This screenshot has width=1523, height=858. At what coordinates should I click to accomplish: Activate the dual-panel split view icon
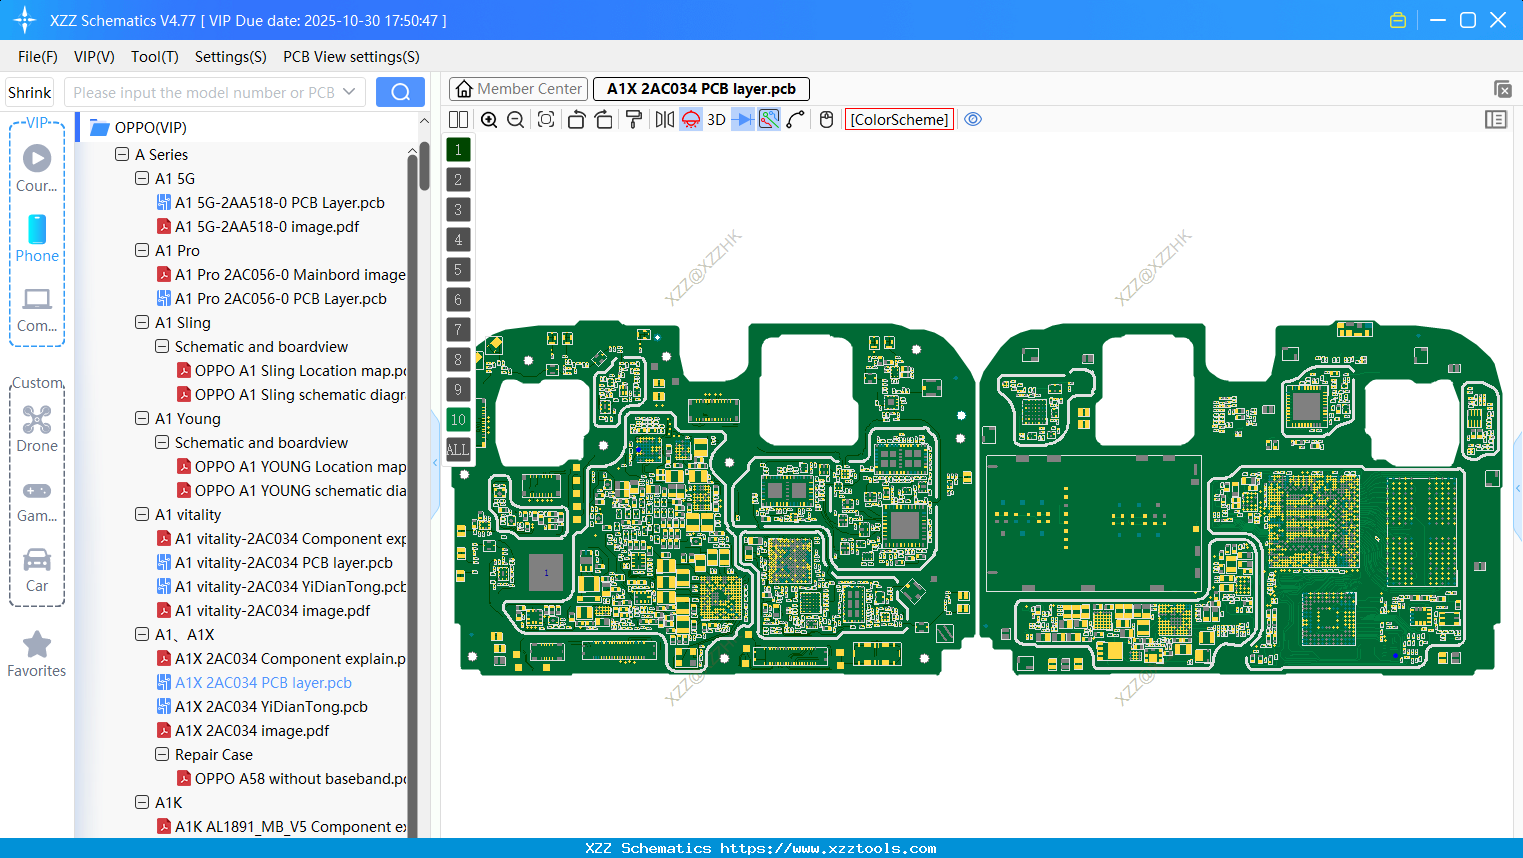(x=459, y=119)
